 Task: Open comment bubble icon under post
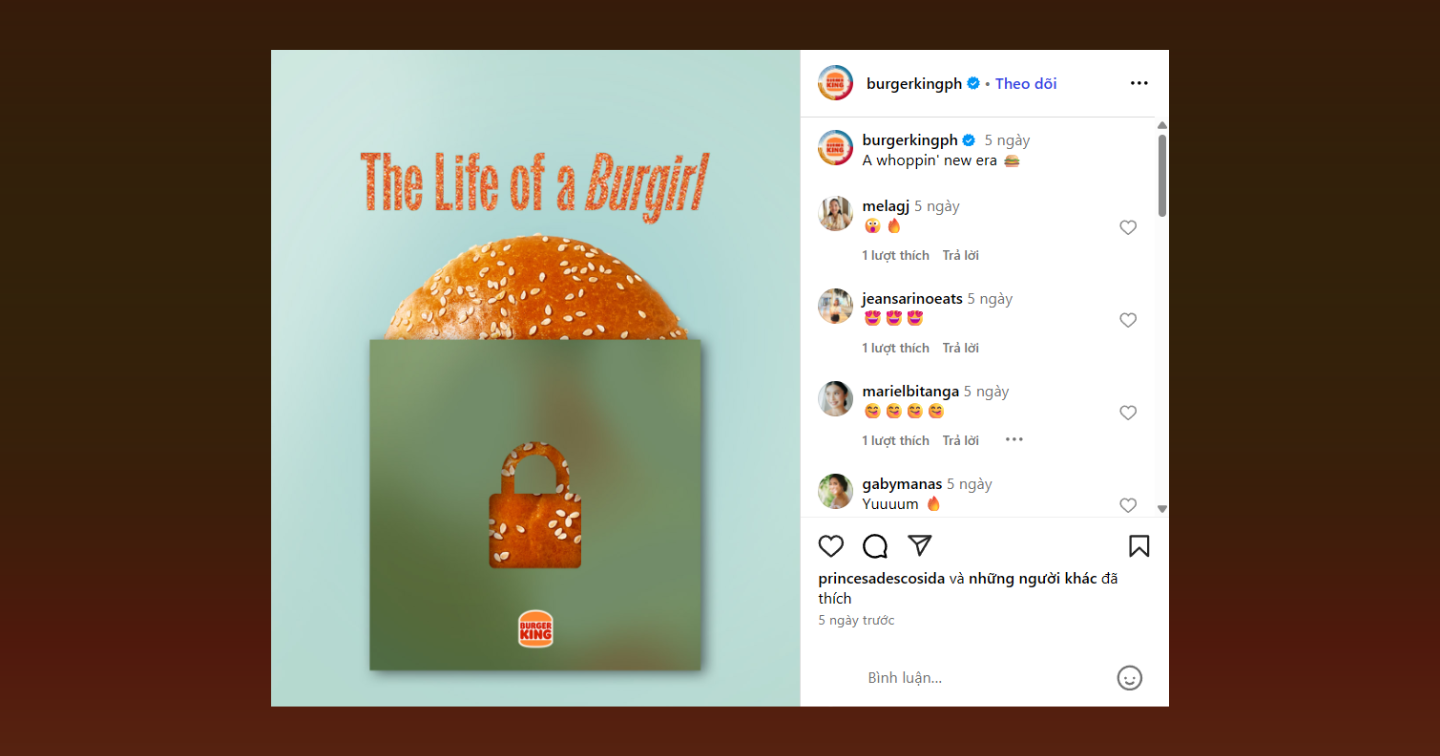pos(875,546)
